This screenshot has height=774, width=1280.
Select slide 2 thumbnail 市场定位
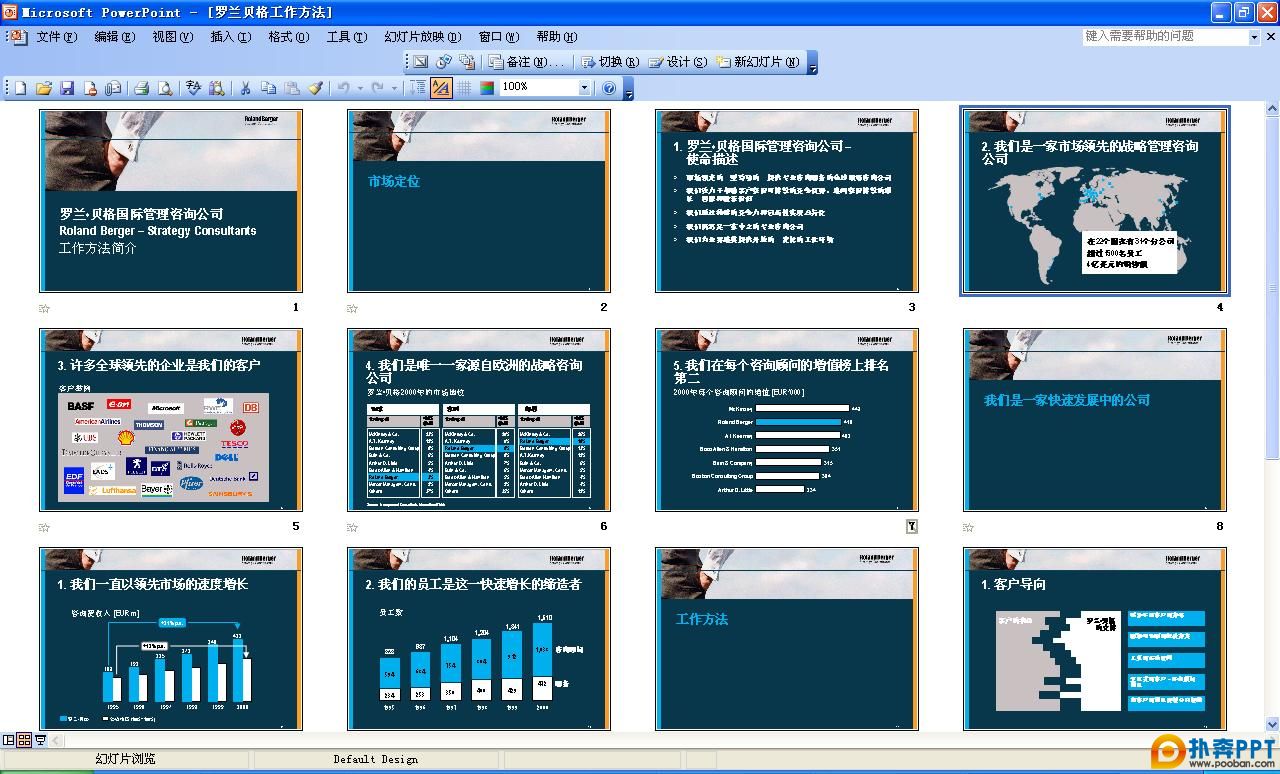click(479, 201)
